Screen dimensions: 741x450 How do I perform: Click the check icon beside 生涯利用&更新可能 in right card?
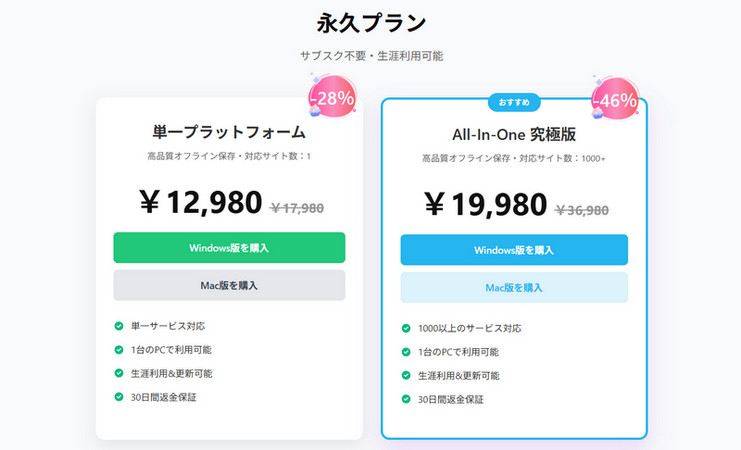pos(406,375)
